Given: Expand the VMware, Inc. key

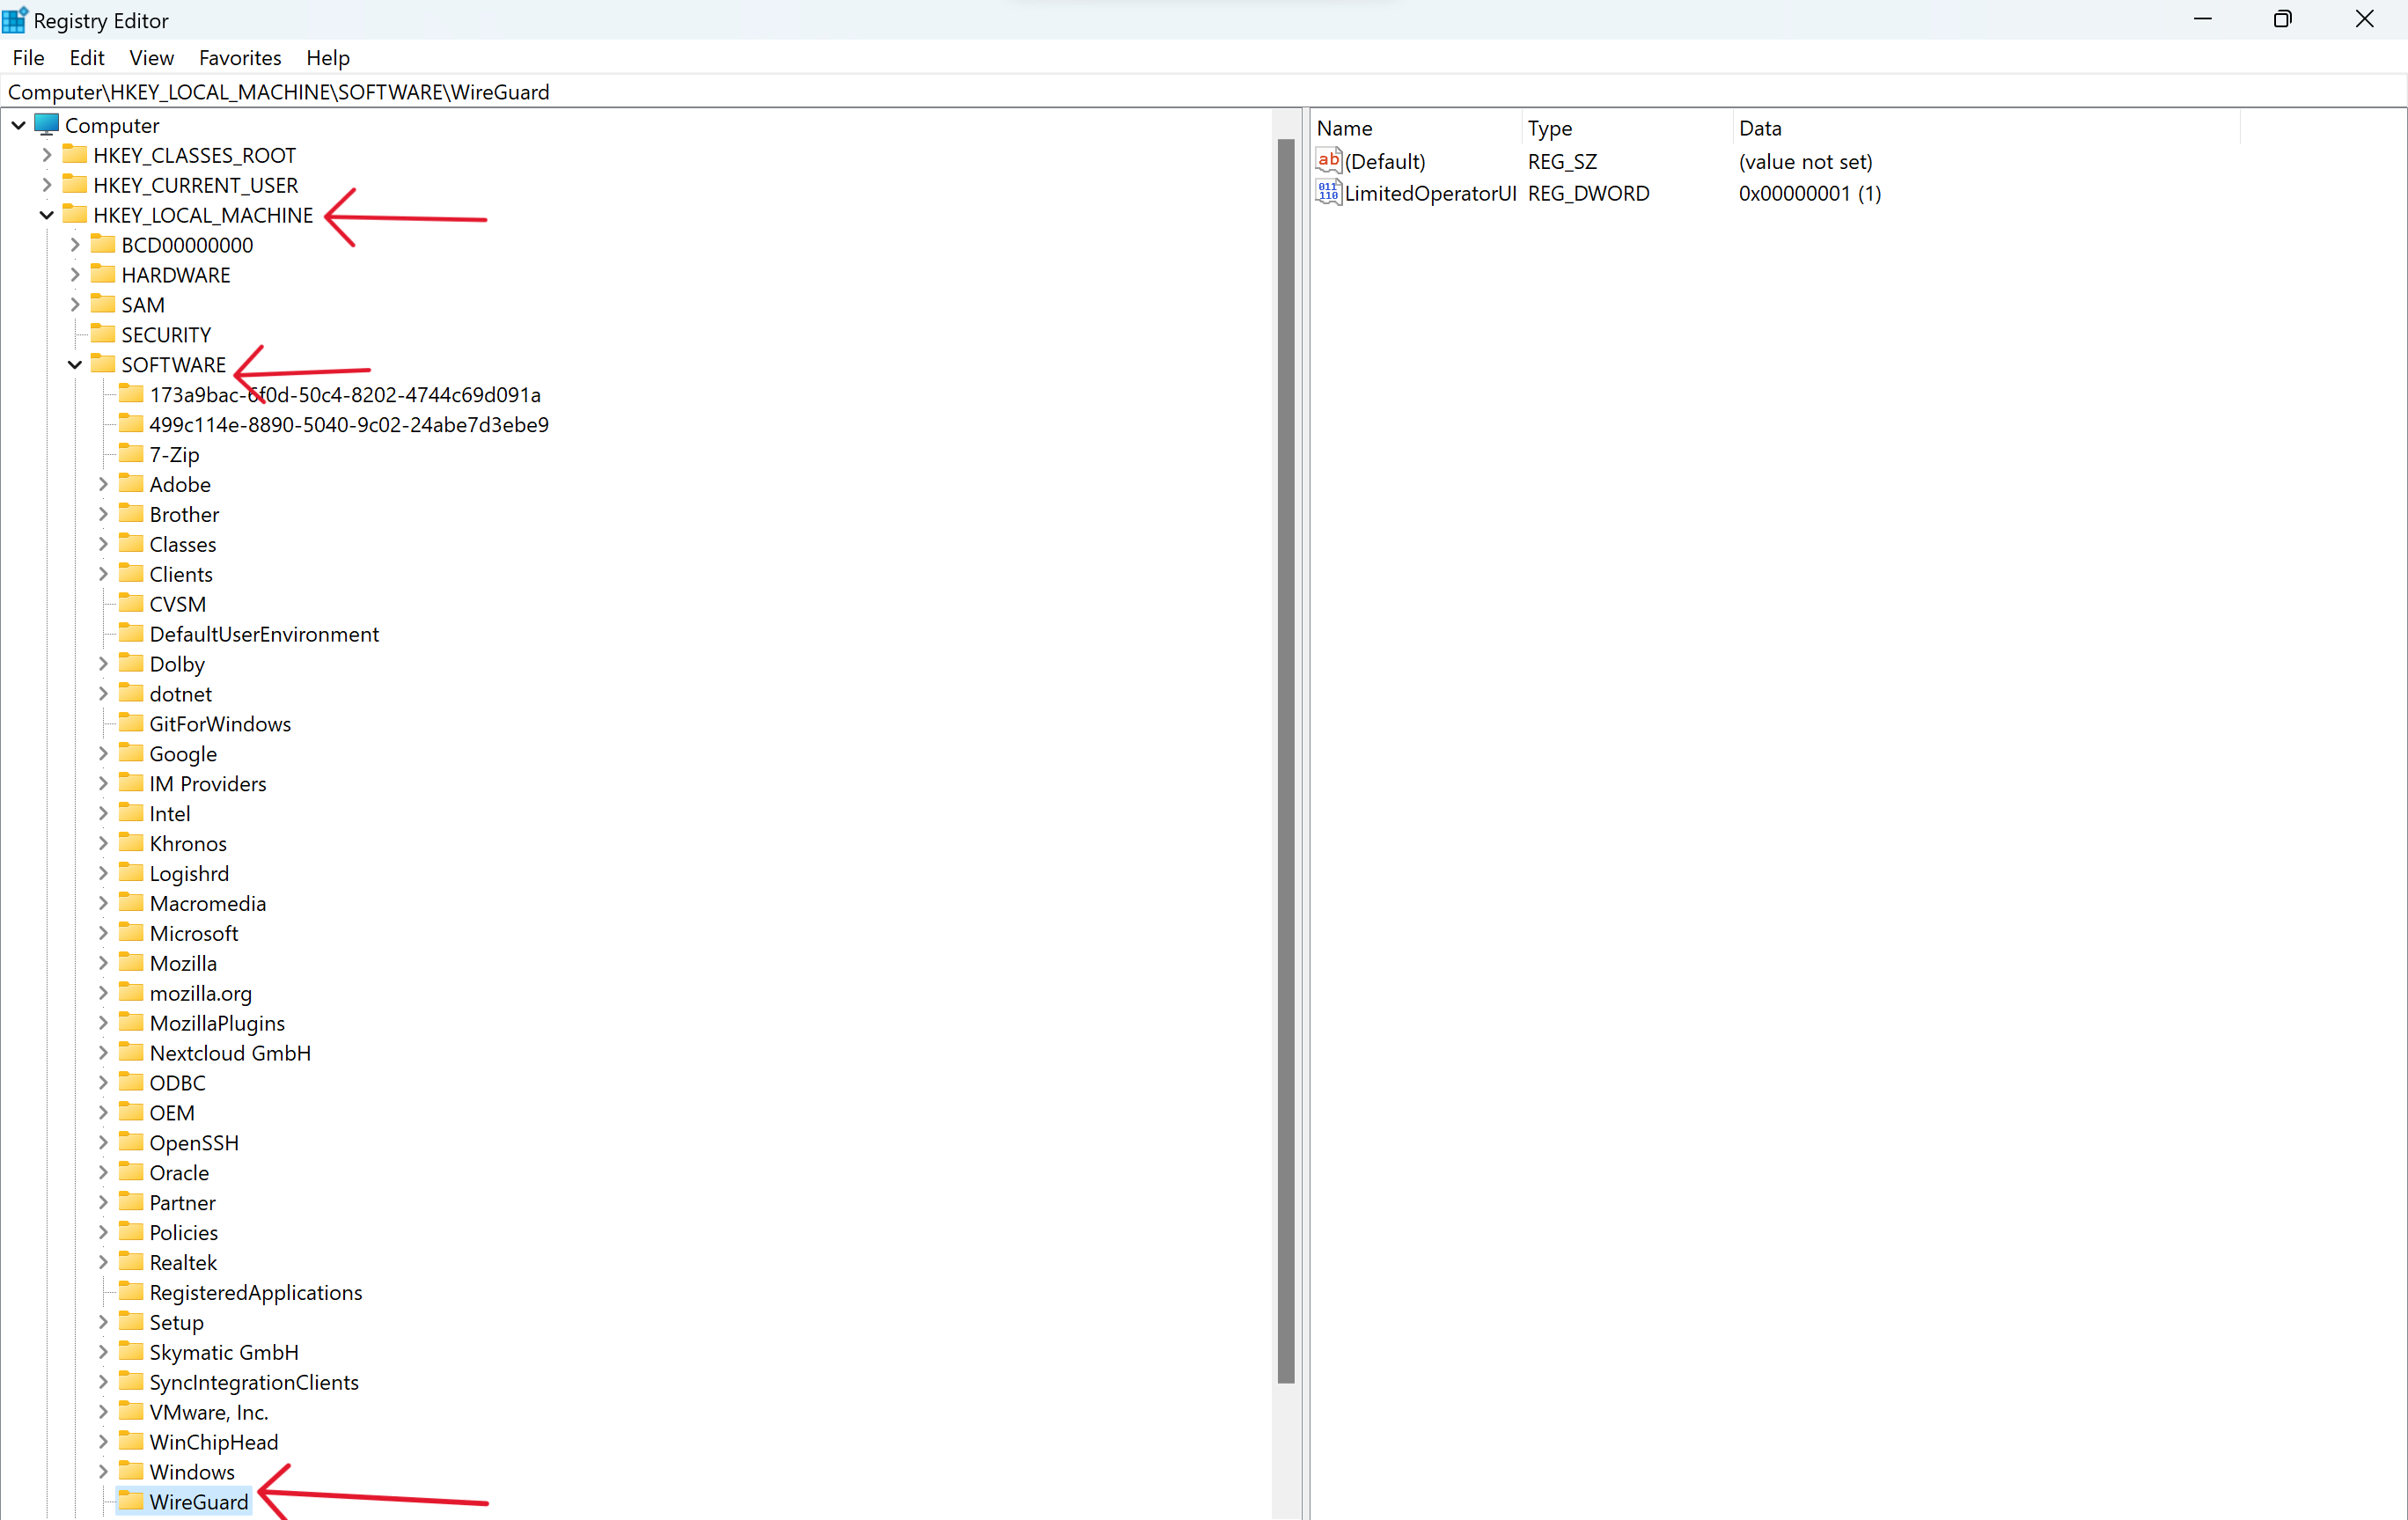Looking at the screenshot, I should (102, 1412).
